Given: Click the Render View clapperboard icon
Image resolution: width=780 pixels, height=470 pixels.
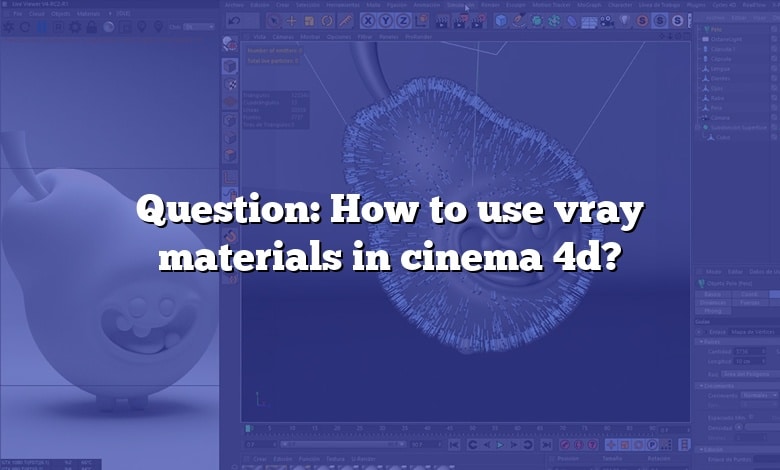Looking at the screenshot, I should [x=442, y=21].
